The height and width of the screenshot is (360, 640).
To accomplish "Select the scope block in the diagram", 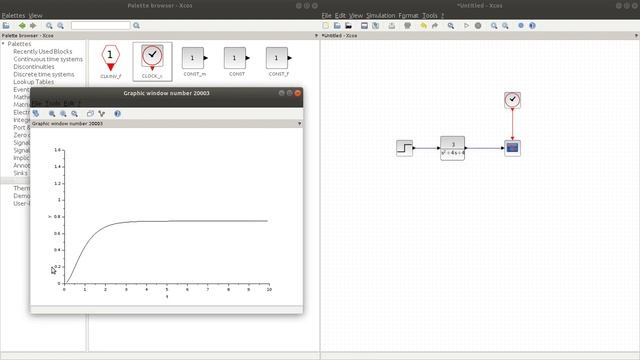I will [512, 148].
